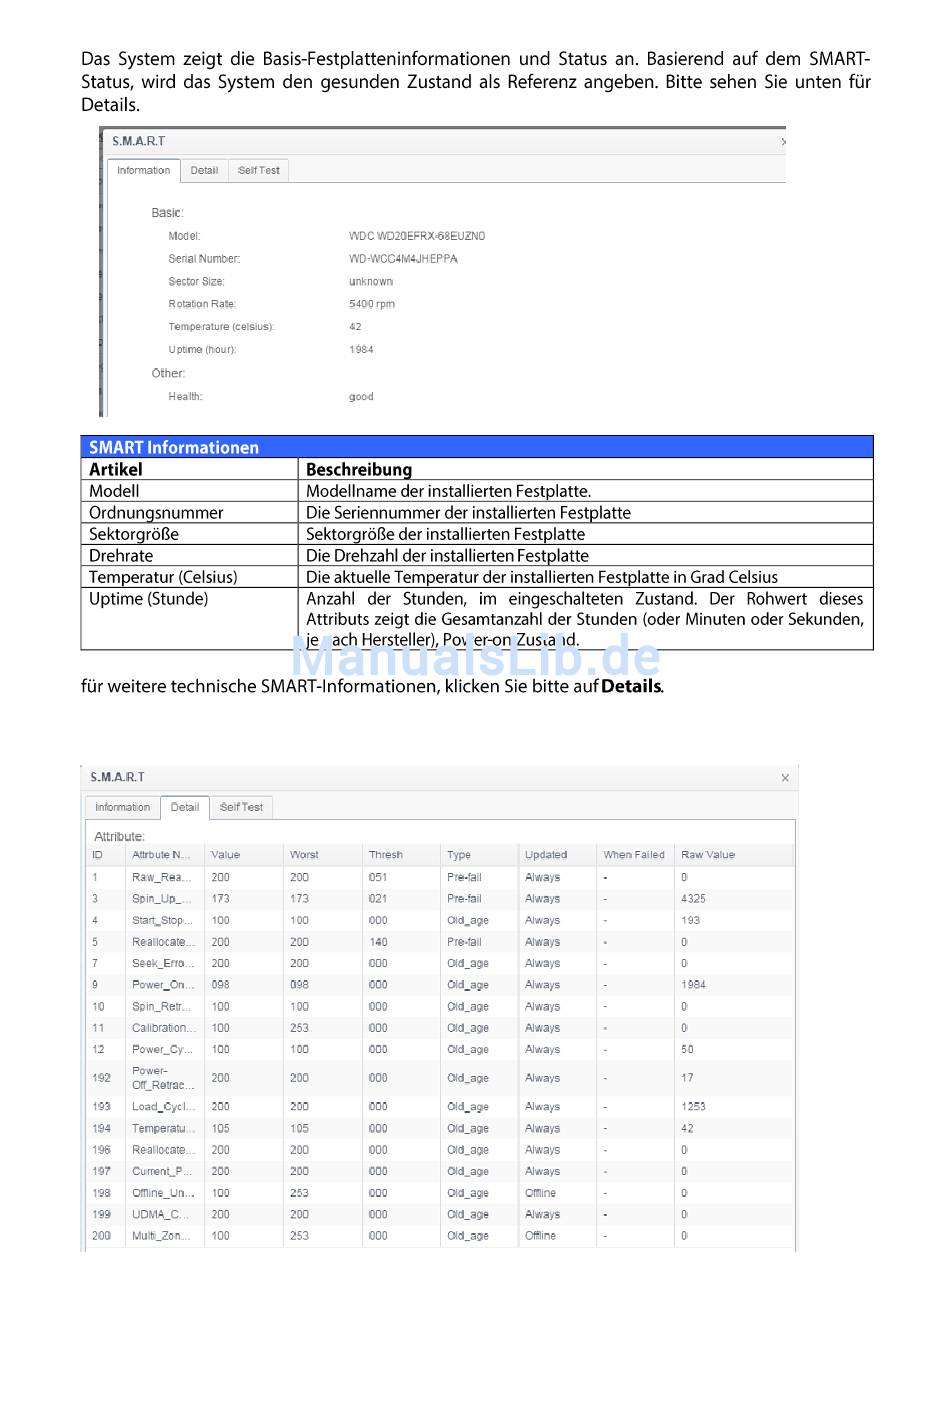Click thresh value 140 in the table

coord(378,942)
